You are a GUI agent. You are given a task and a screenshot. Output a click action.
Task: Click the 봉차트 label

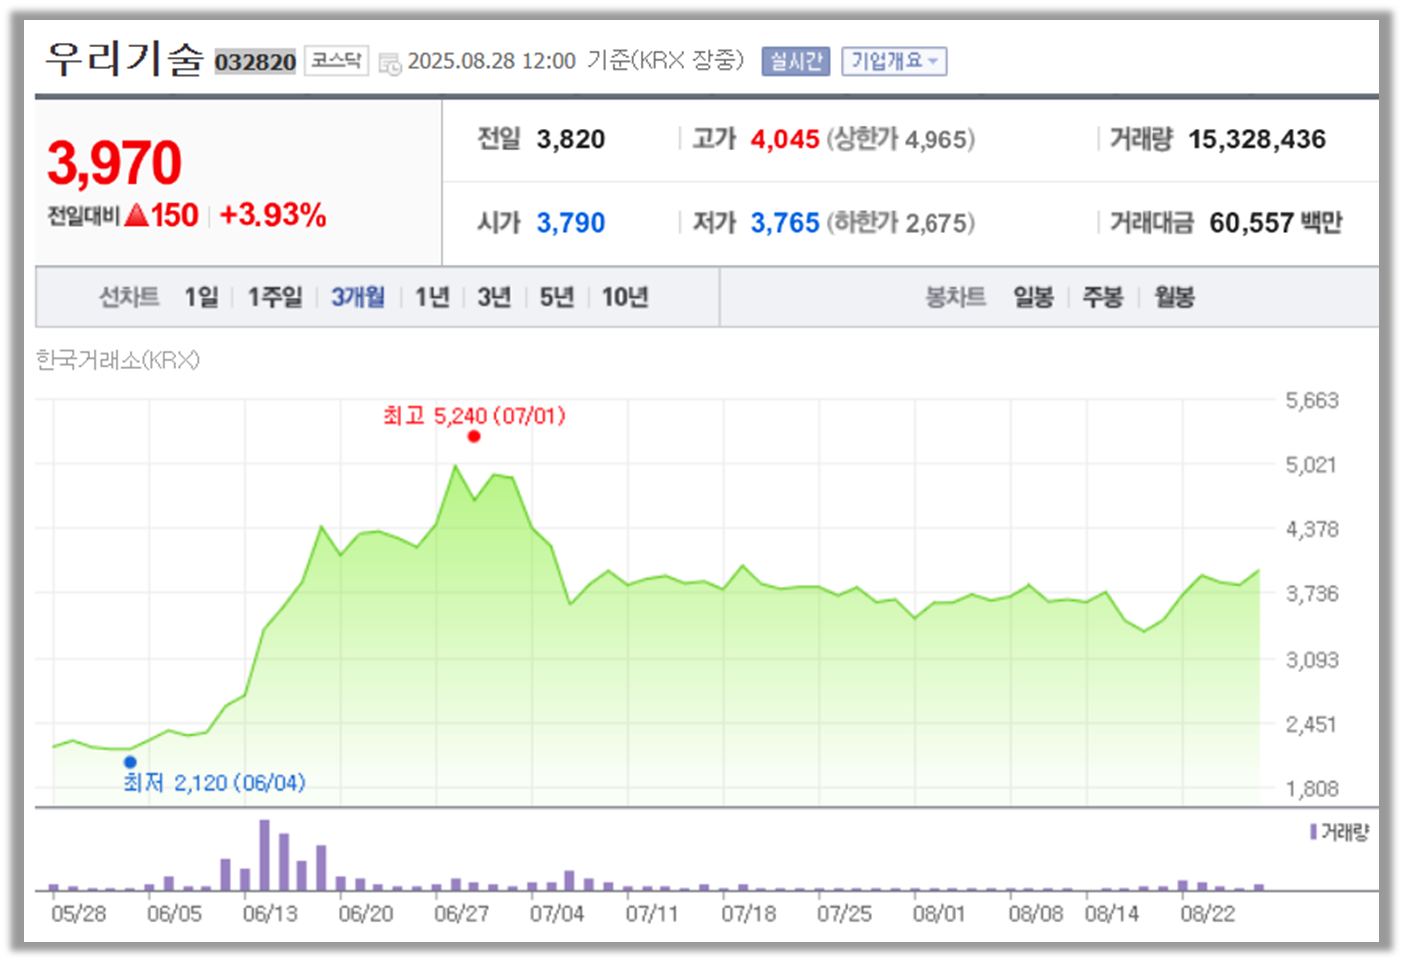(956, 297)
